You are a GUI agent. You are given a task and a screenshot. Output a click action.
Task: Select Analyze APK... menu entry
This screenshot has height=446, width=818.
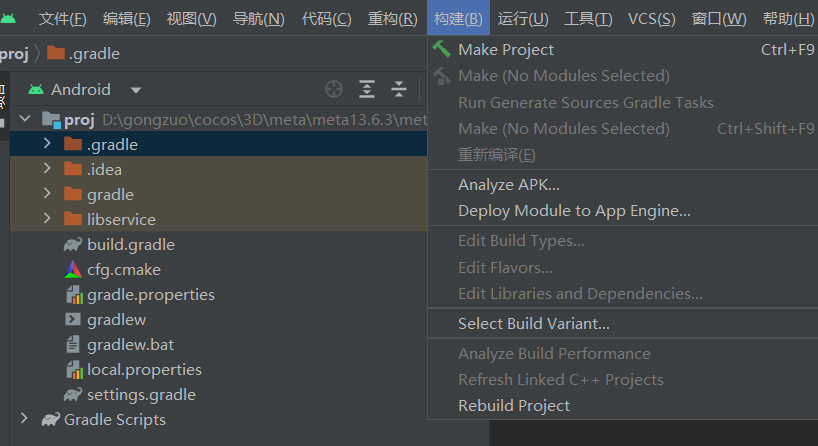tap(509, 184)
